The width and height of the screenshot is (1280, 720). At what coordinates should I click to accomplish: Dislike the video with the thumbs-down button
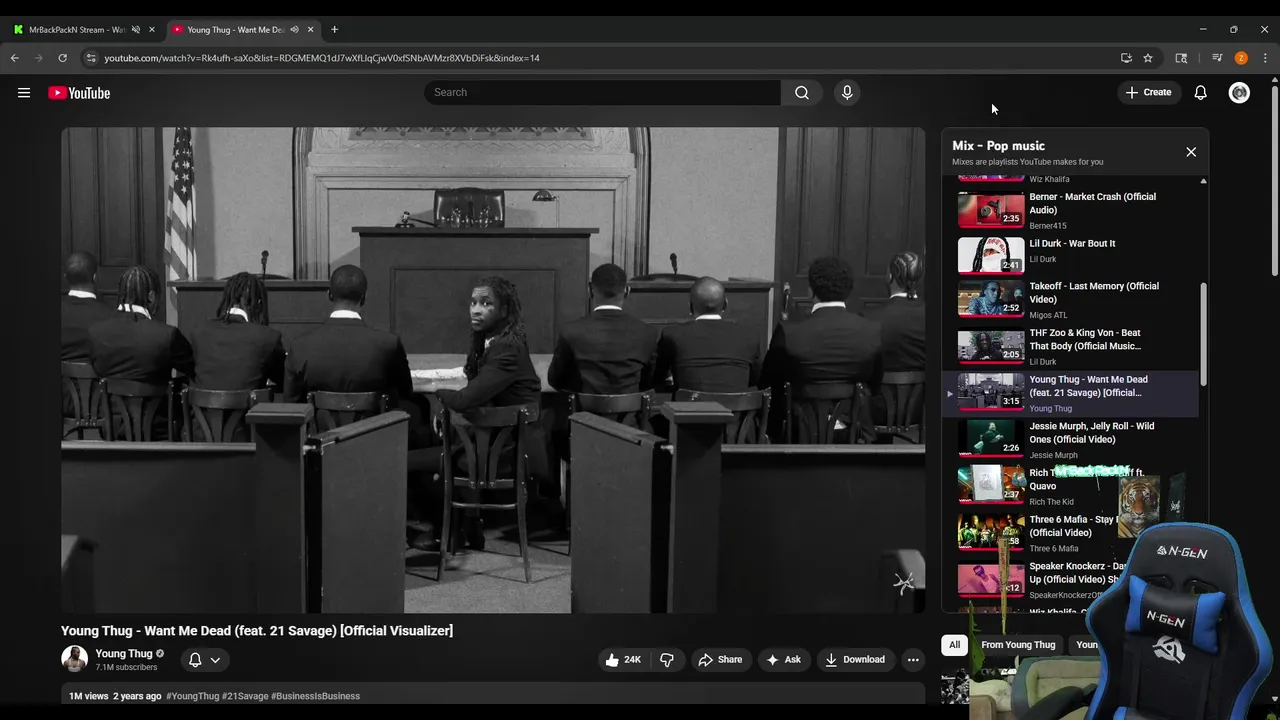click(x=667, y=659)
